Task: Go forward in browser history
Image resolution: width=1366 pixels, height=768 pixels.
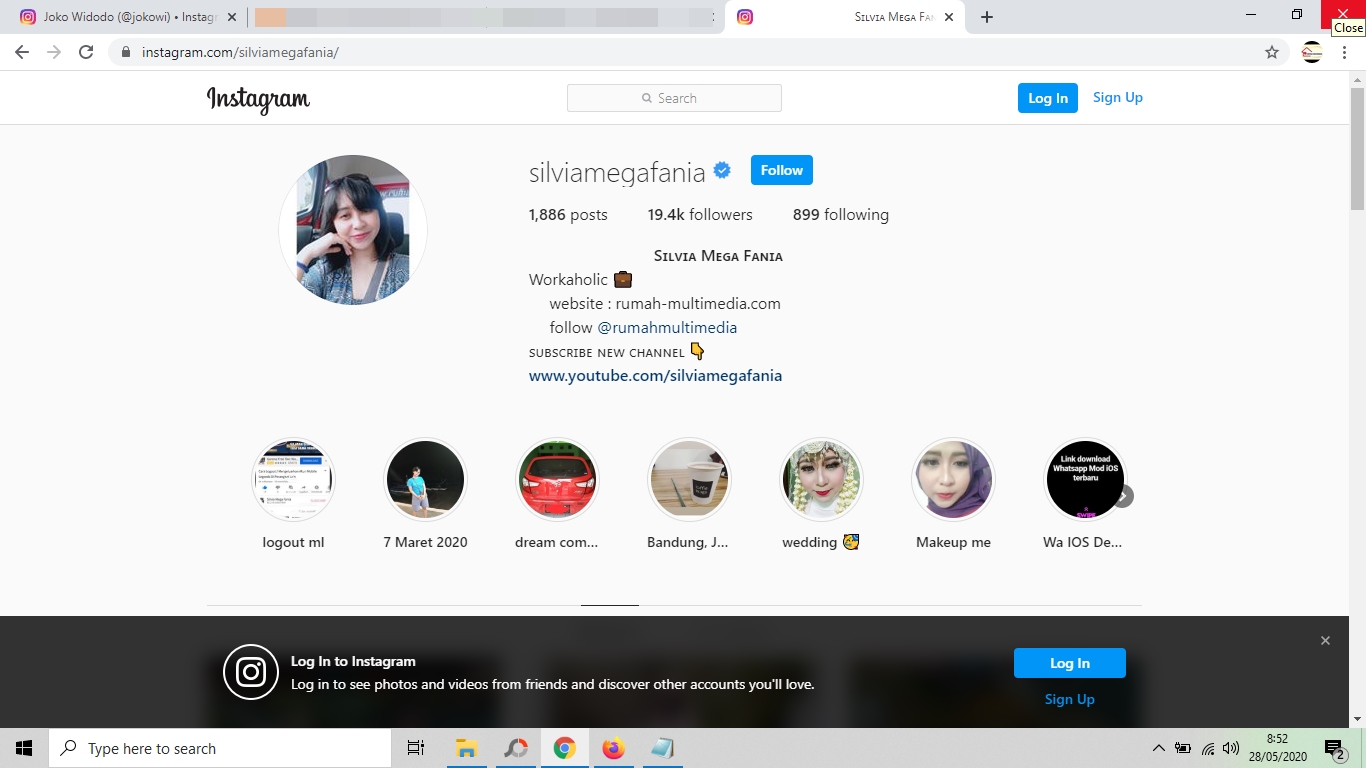Action: pos(54,52)
